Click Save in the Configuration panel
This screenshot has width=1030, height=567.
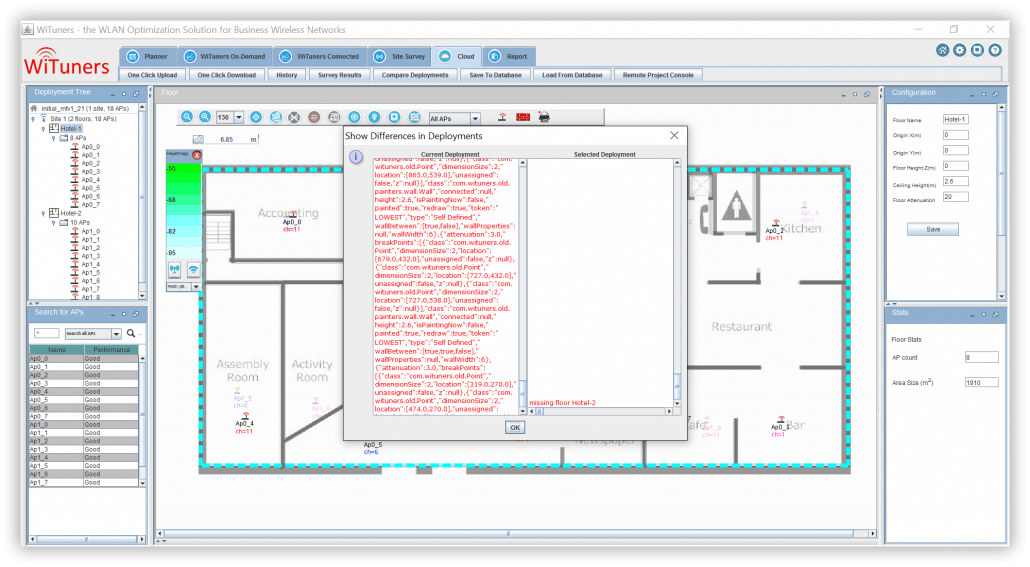click(x=933, y=229)
